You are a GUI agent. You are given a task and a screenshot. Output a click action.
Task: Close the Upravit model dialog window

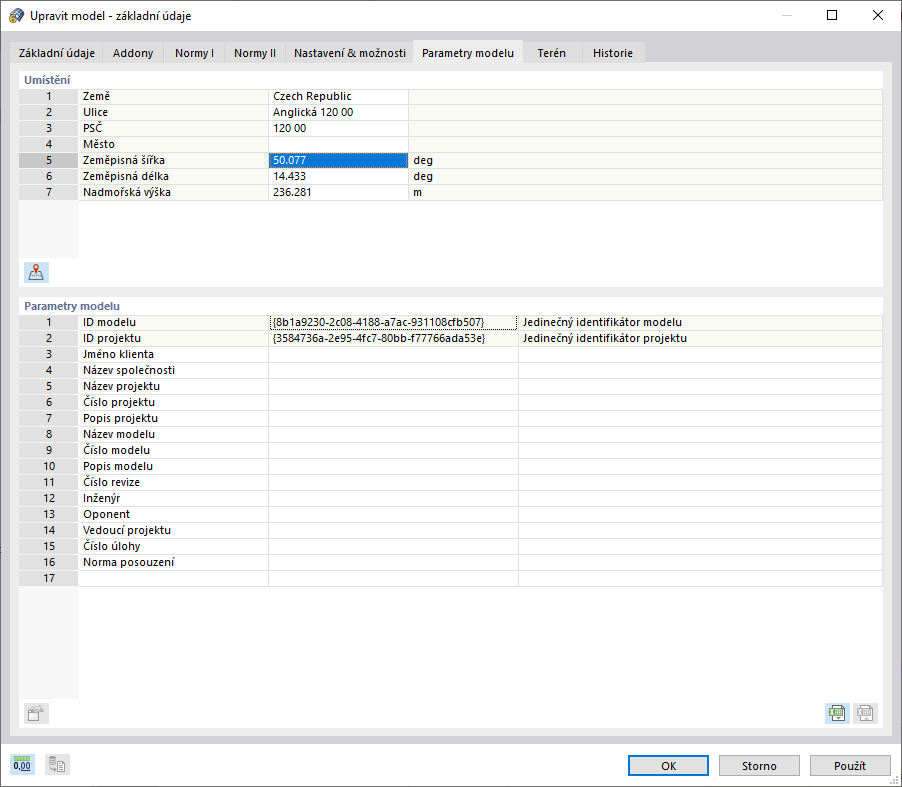(x=878, y=16)
